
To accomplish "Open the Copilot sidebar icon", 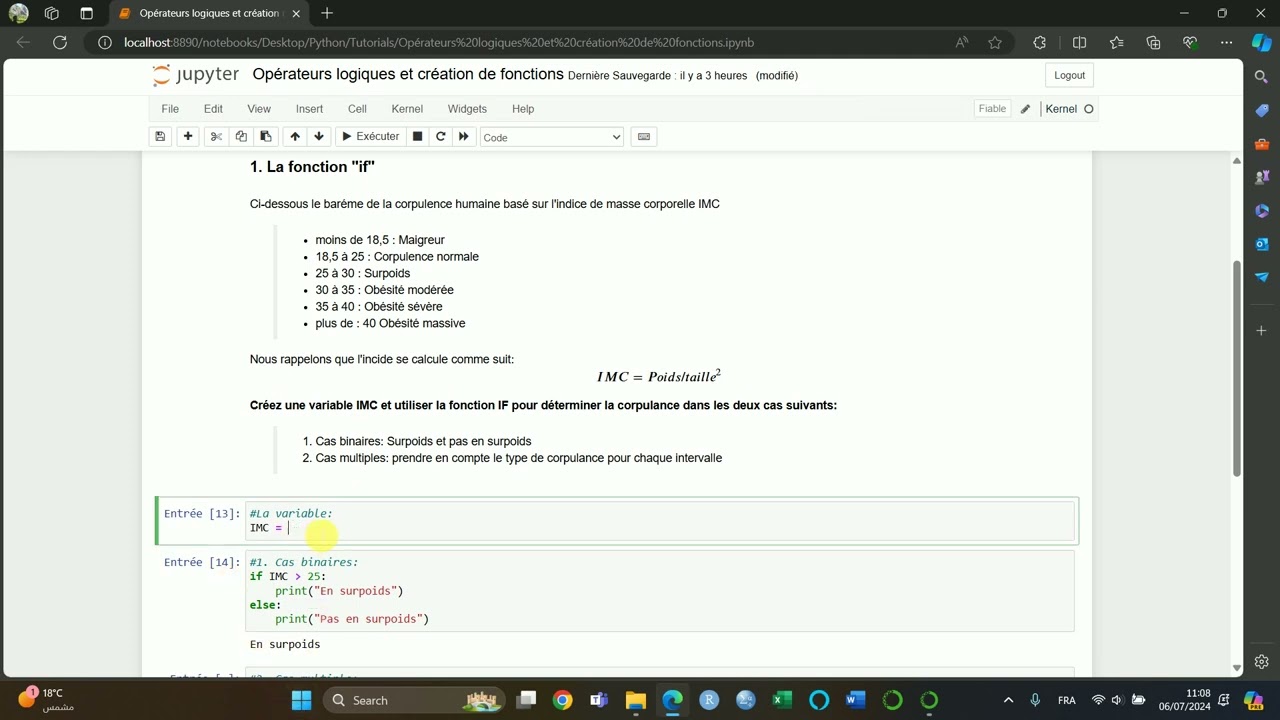I will coord(1261,43).
